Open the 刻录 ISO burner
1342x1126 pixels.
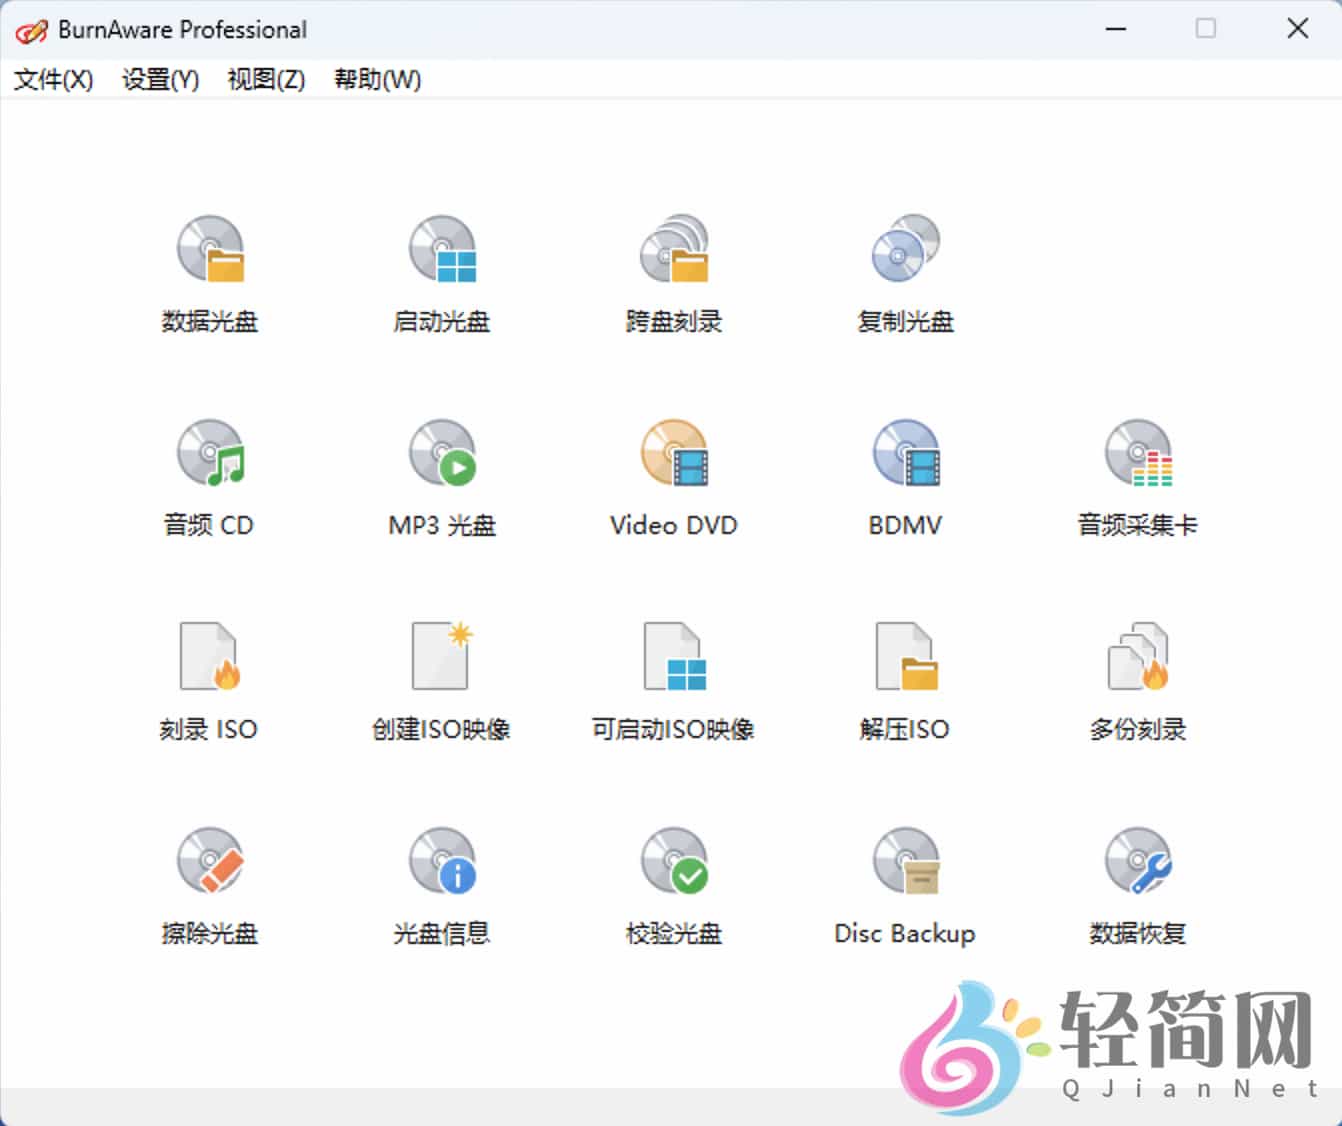tap(209, 680)
